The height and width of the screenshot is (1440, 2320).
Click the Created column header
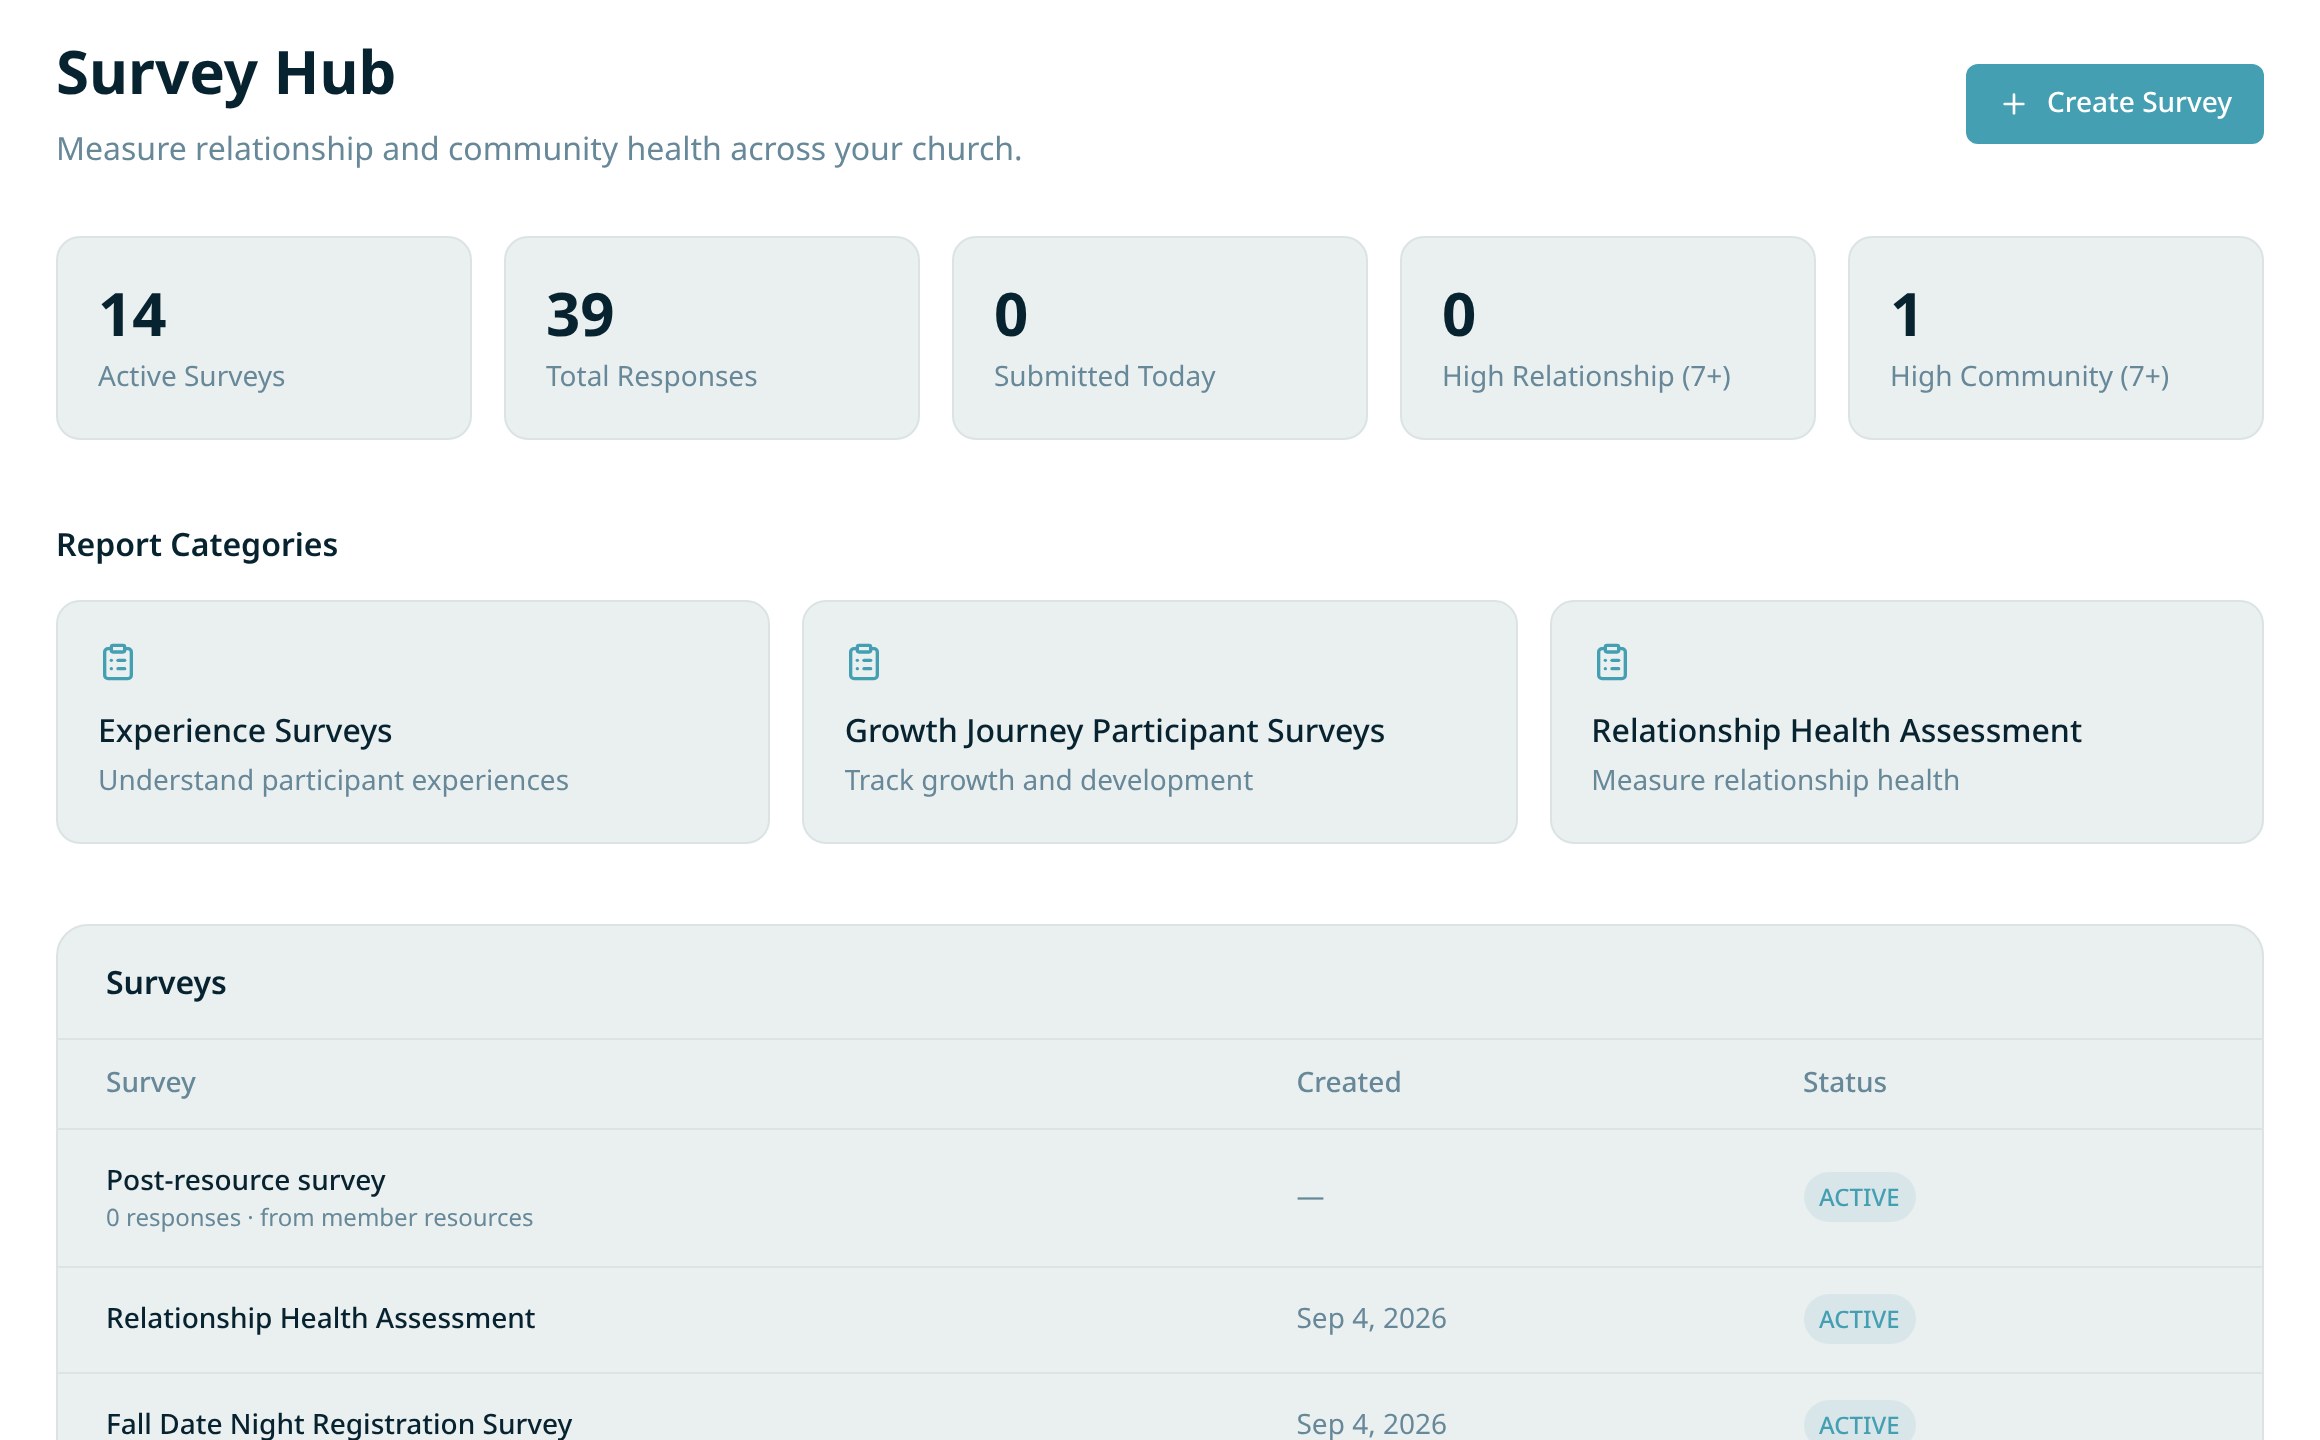(x=1348, y=1082)
